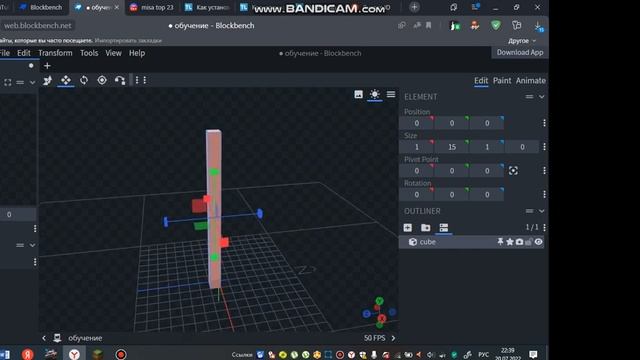
Task: Click web.blockbench.net address bar
Action: tap(38, 25)
